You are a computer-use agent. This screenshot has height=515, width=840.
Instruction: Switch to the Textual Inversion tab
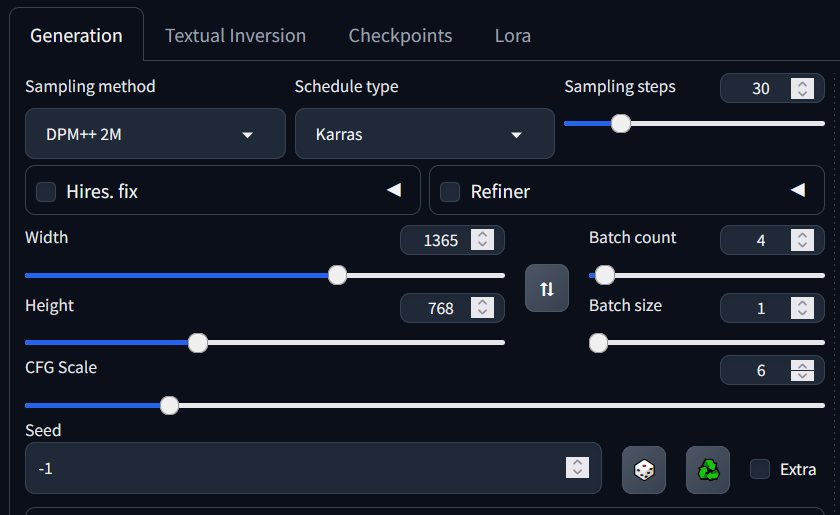point(235,35)
